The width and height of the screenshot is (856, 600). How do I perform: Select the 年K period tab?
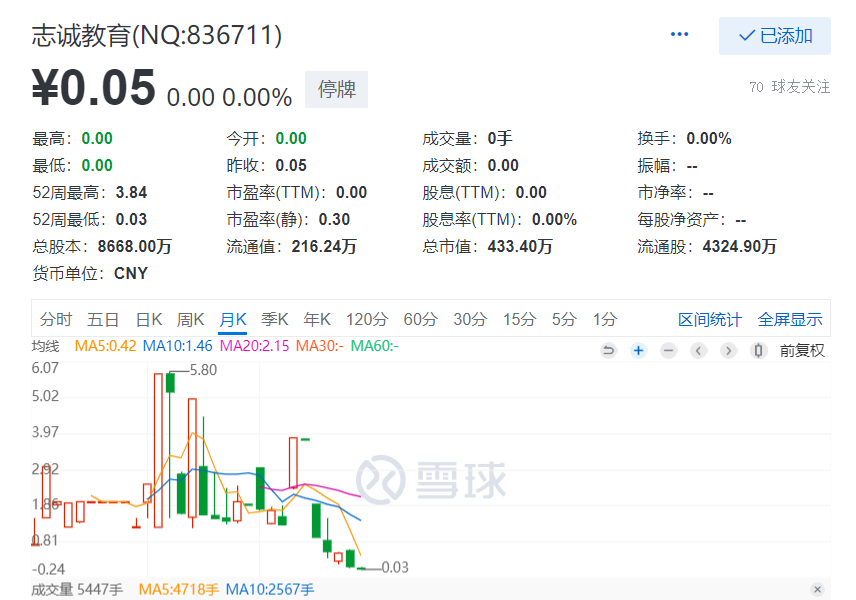coord(317,320)
